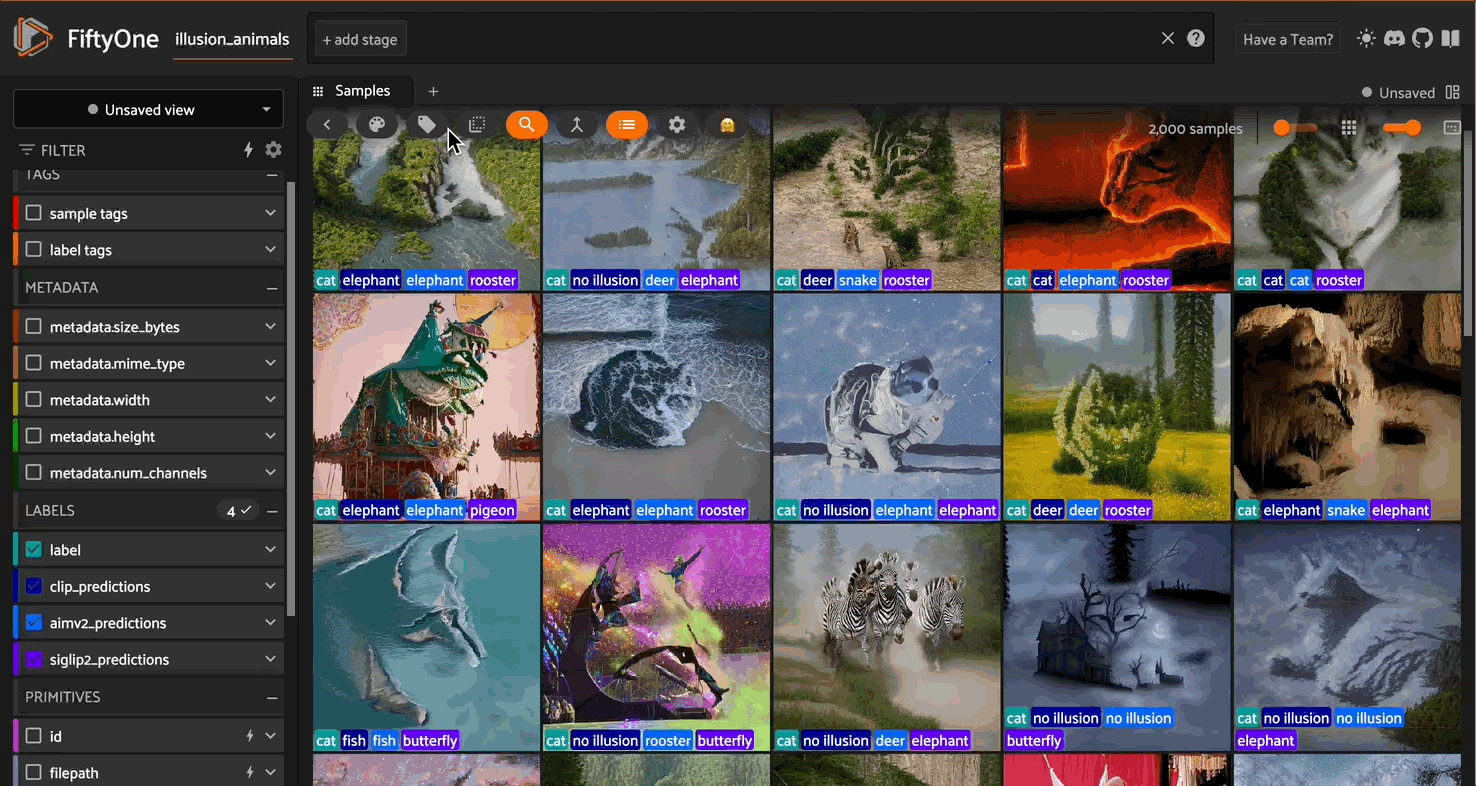Add a new panel with the plus tab
This screenshot has height=786, width=1476.
tap(433, 91)
